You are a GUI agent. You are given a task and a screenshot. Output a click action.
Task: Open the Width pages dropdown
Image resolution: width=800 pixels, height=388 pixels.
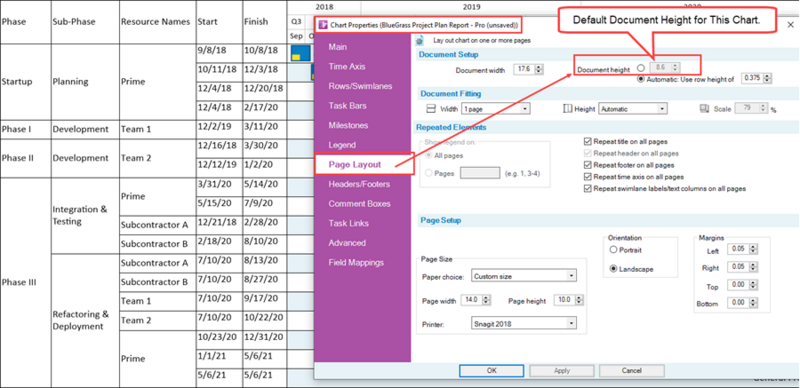(x=495, y=109)
